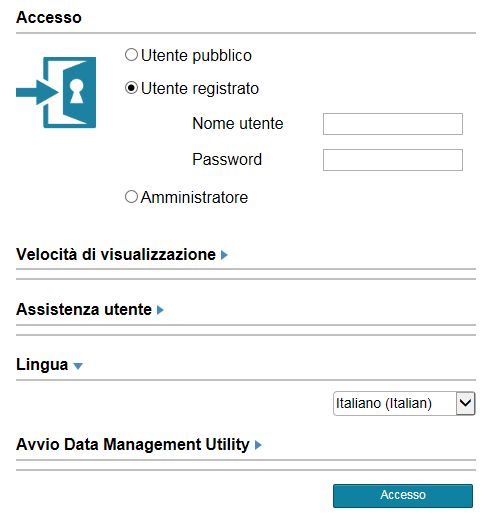Expand the Velocità di visualizzazione section
Viewport: 500px width, 515px height.
coord(116,254)
